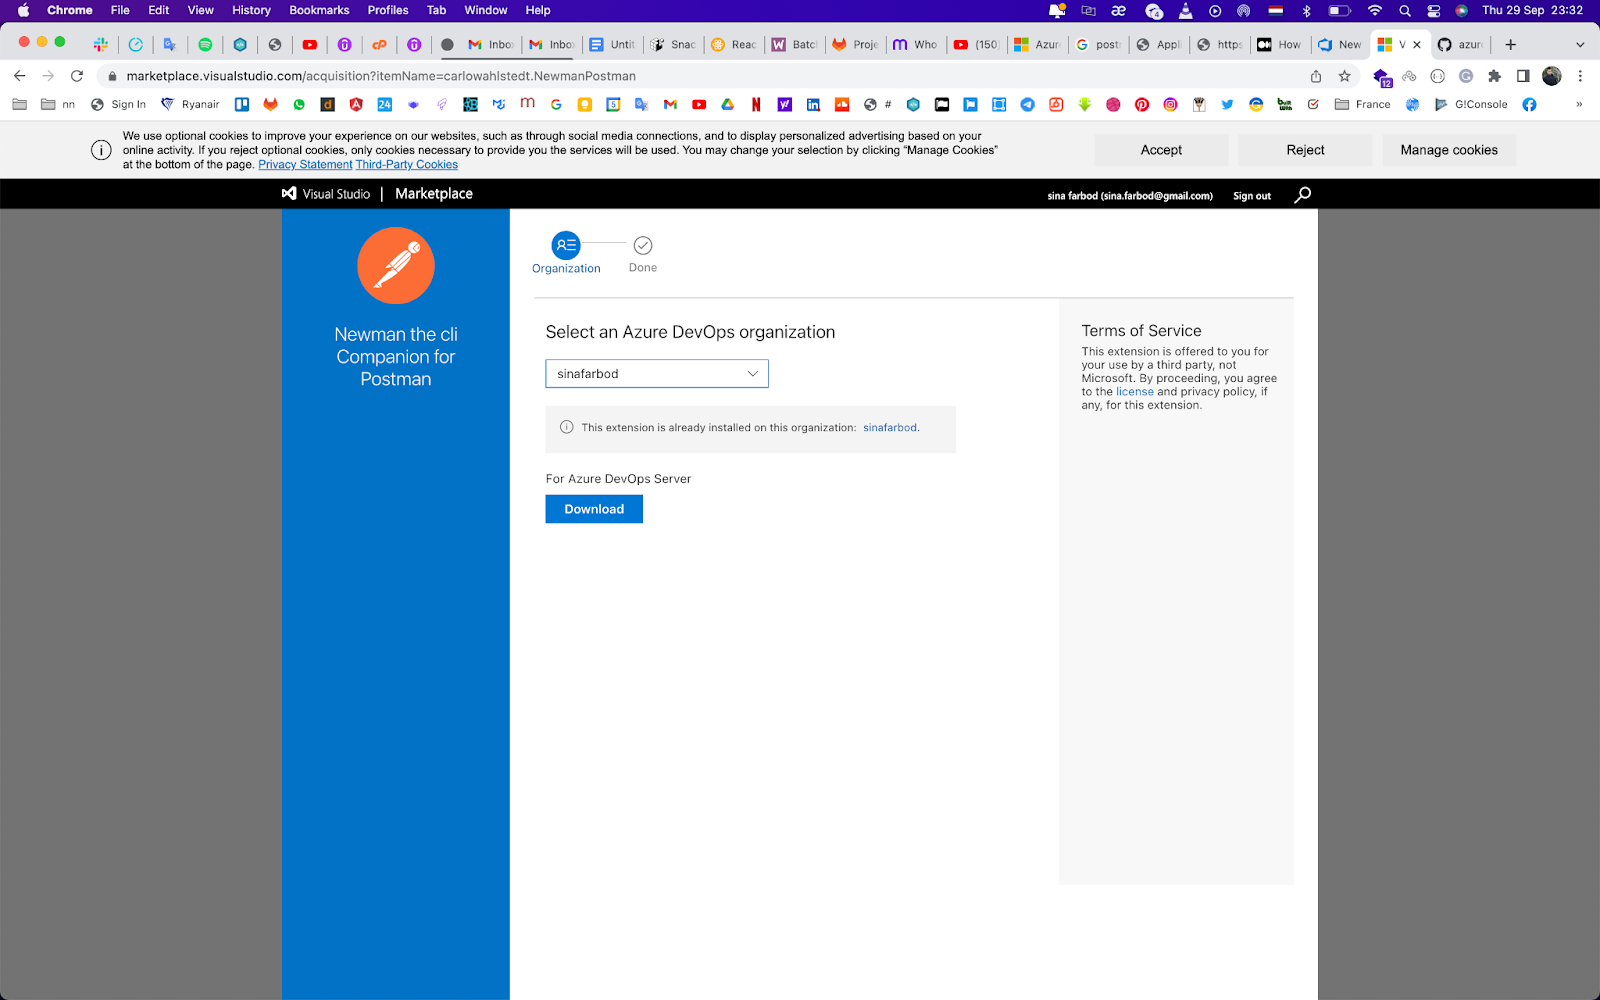
Task: Open the license link in Terms of Service
Action: pyautogui.click(x=1135, y=392)
